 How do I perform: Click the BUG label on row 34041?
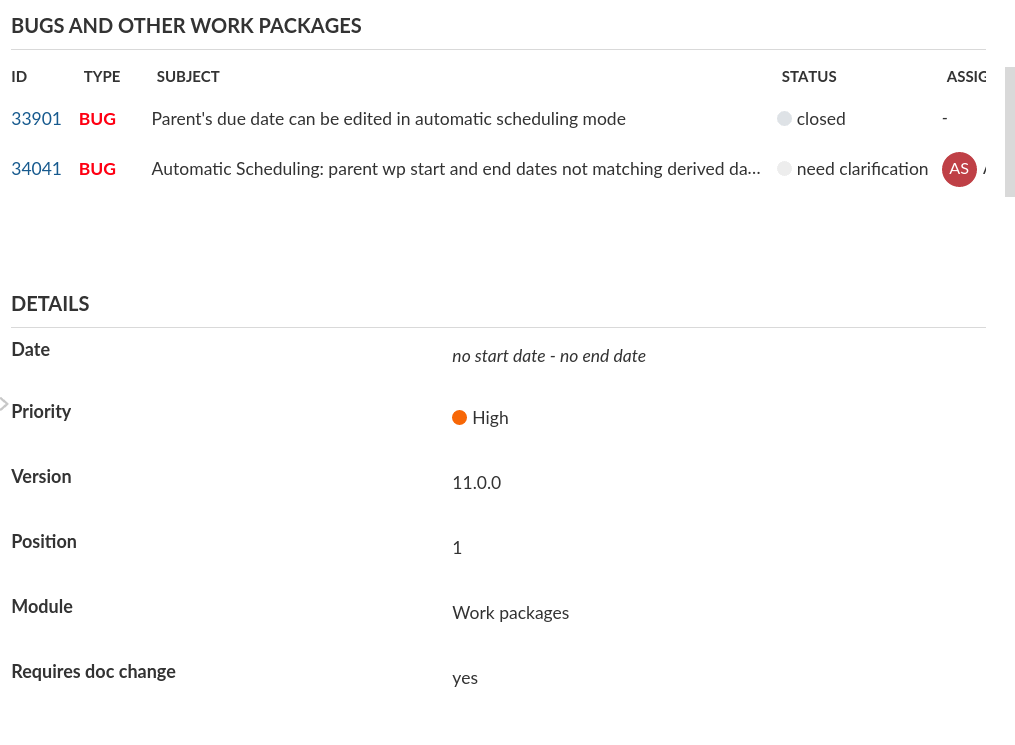point(97,169)
